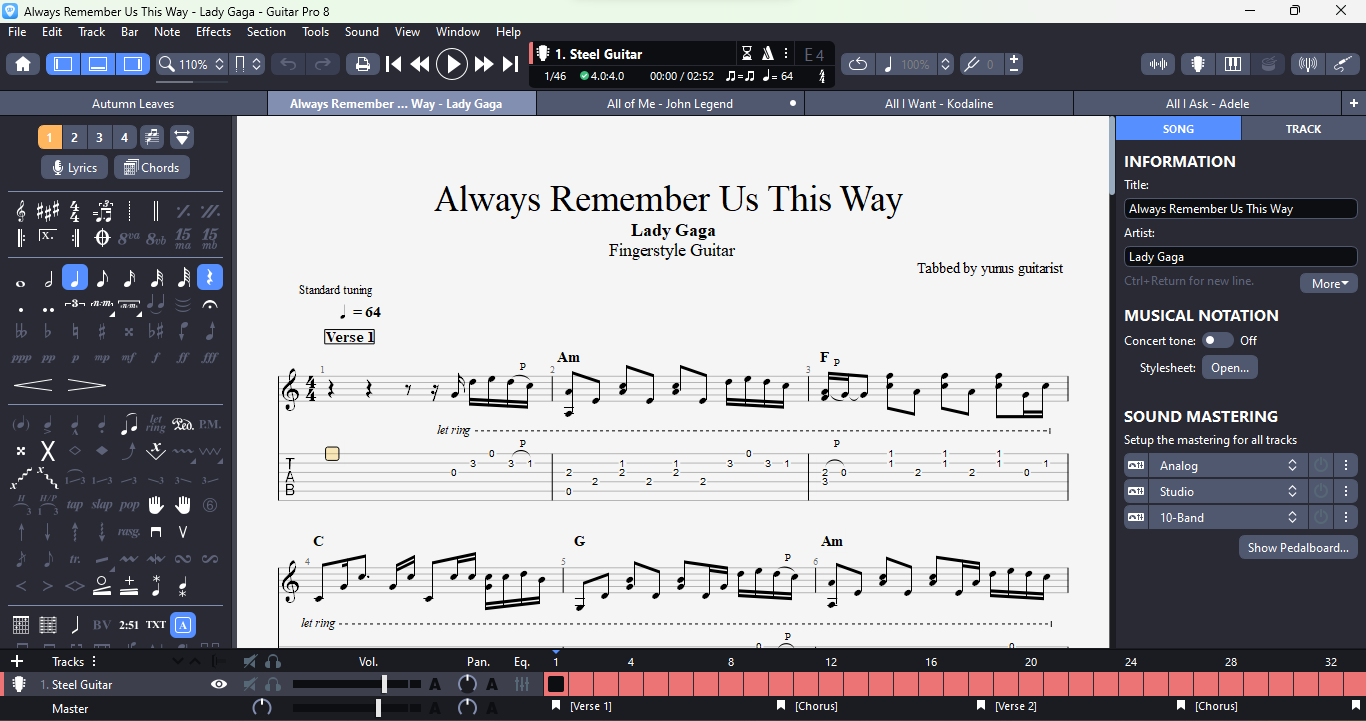Select the treble clef tool
The width and height of the screenshot is (1366, 721).
coord(20,211)
